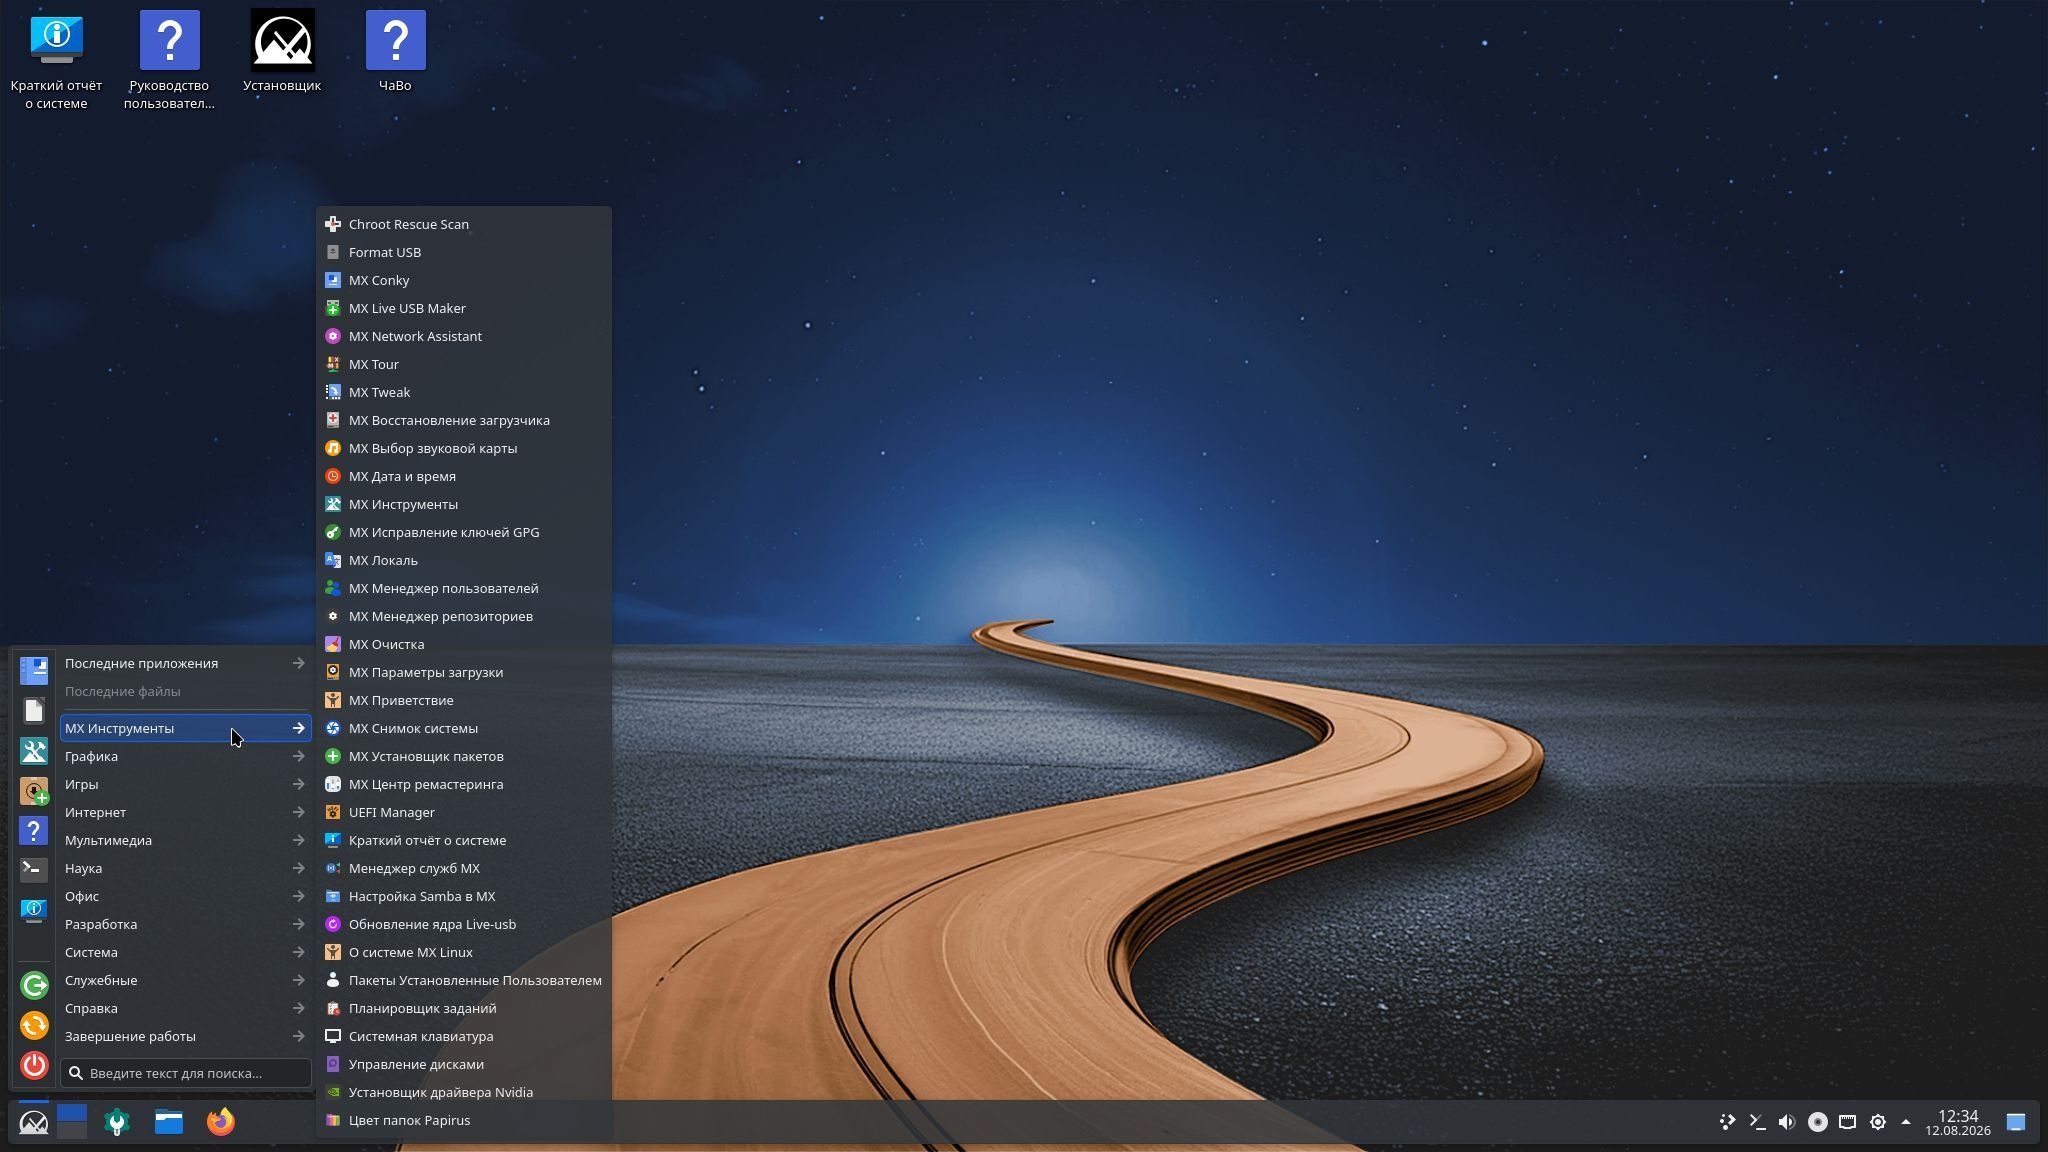The height and width of the screenshot is (1152, 2048).
Task: Select the 'Руководство пользователя' desktop icon
Action: [169, 60]
